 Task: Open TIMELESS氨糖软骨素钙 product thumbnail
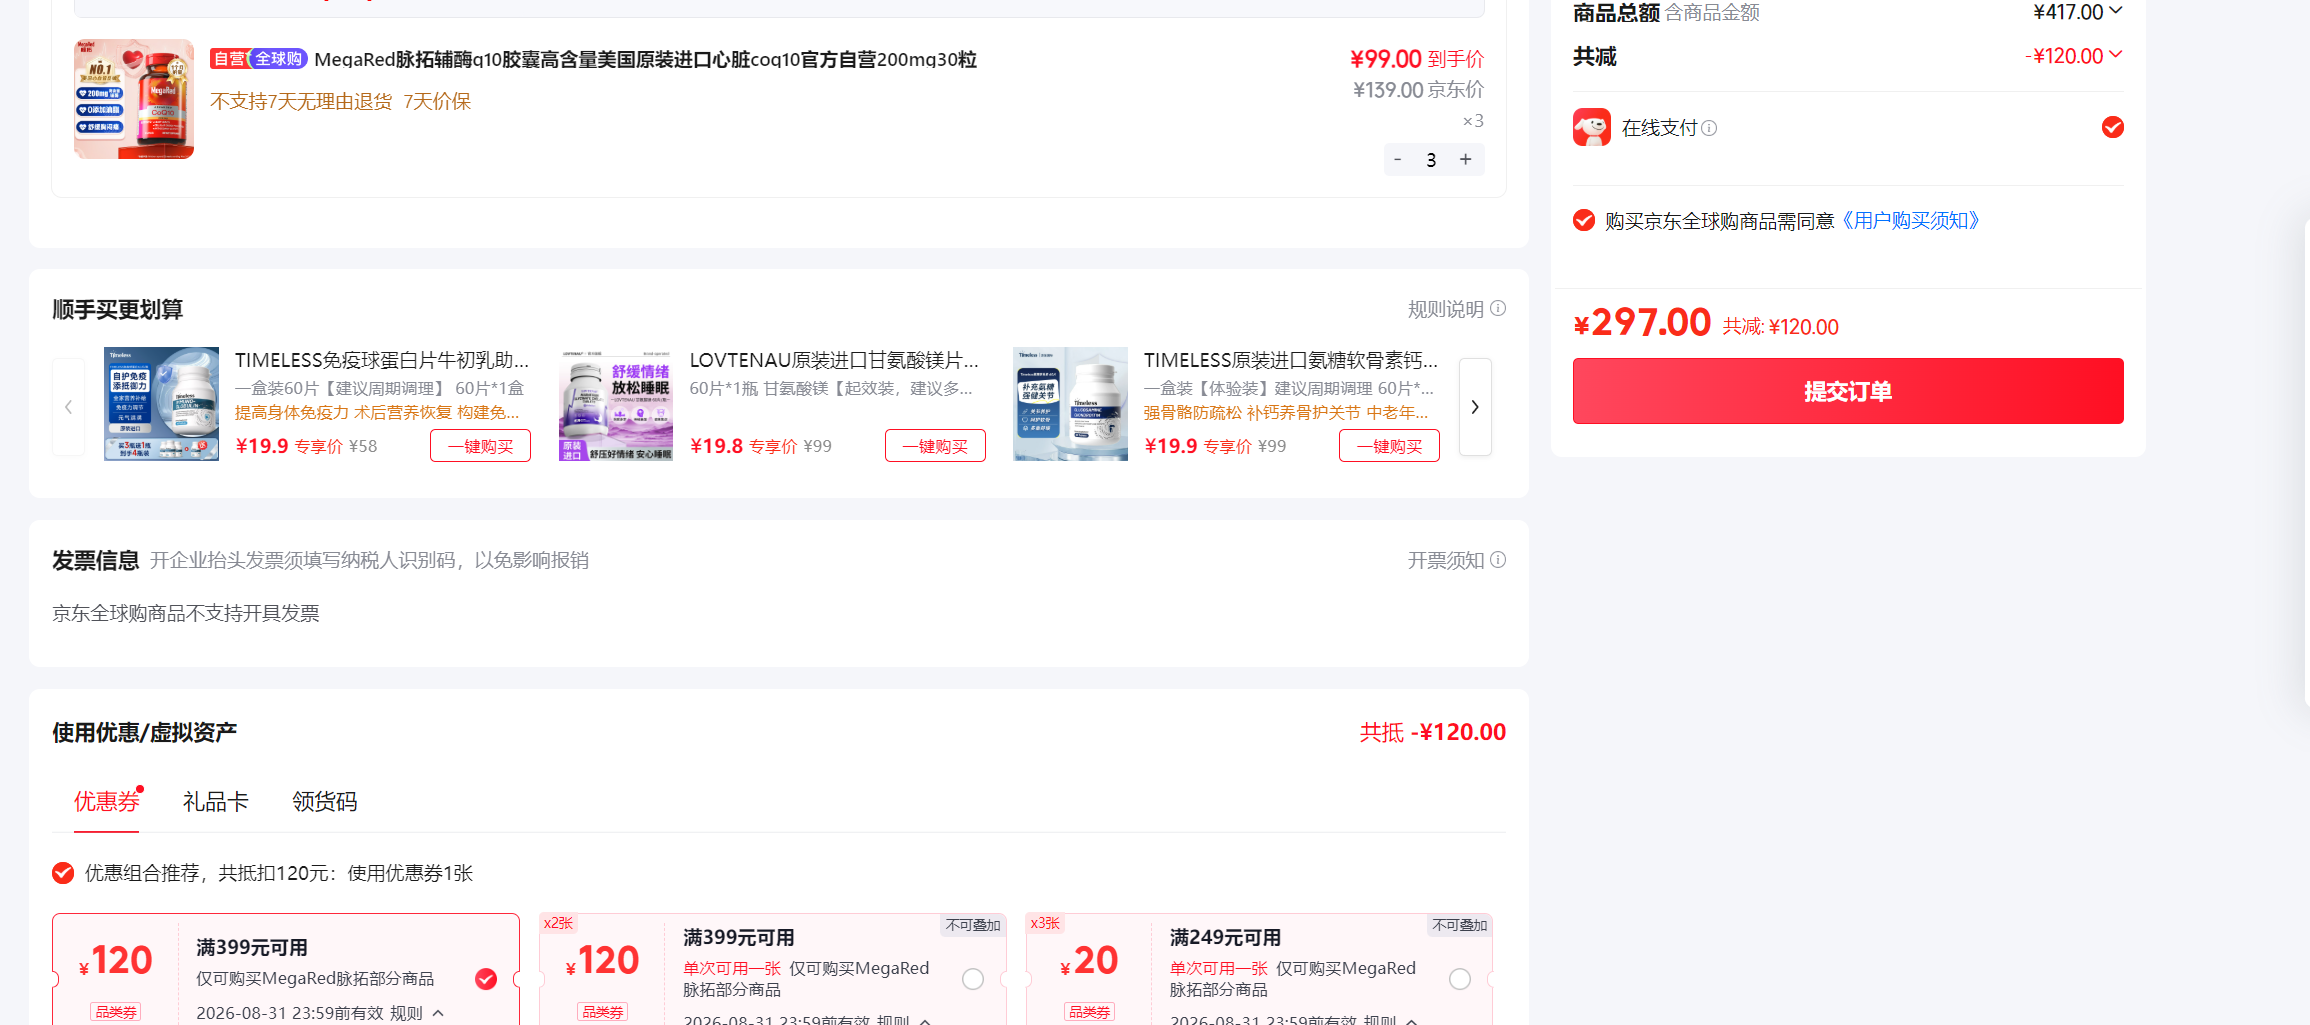pos(1070,404)
